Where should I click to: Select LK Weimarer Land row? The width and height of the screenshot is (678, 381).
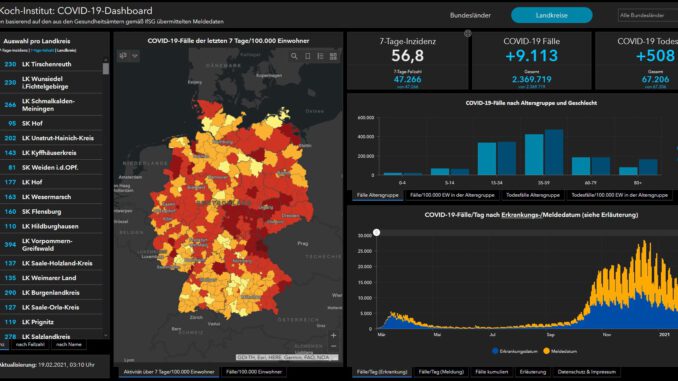[51, 278]
